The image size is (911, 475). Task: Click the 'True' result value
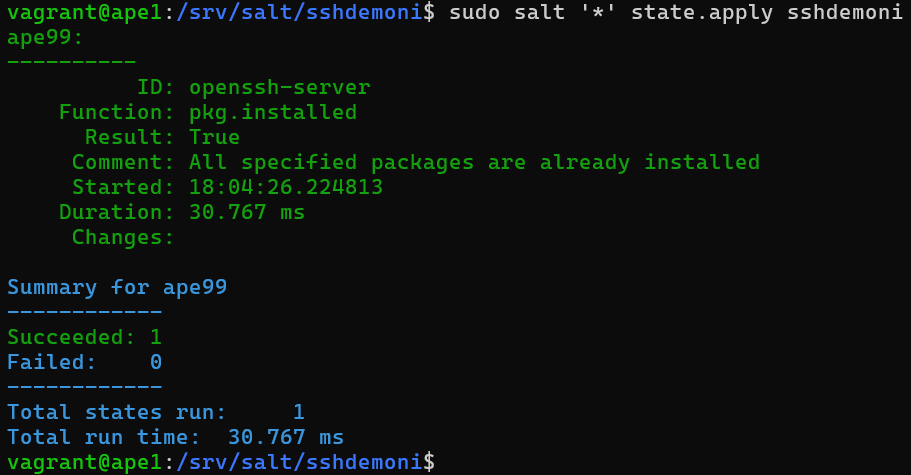[x=214, y=137]
